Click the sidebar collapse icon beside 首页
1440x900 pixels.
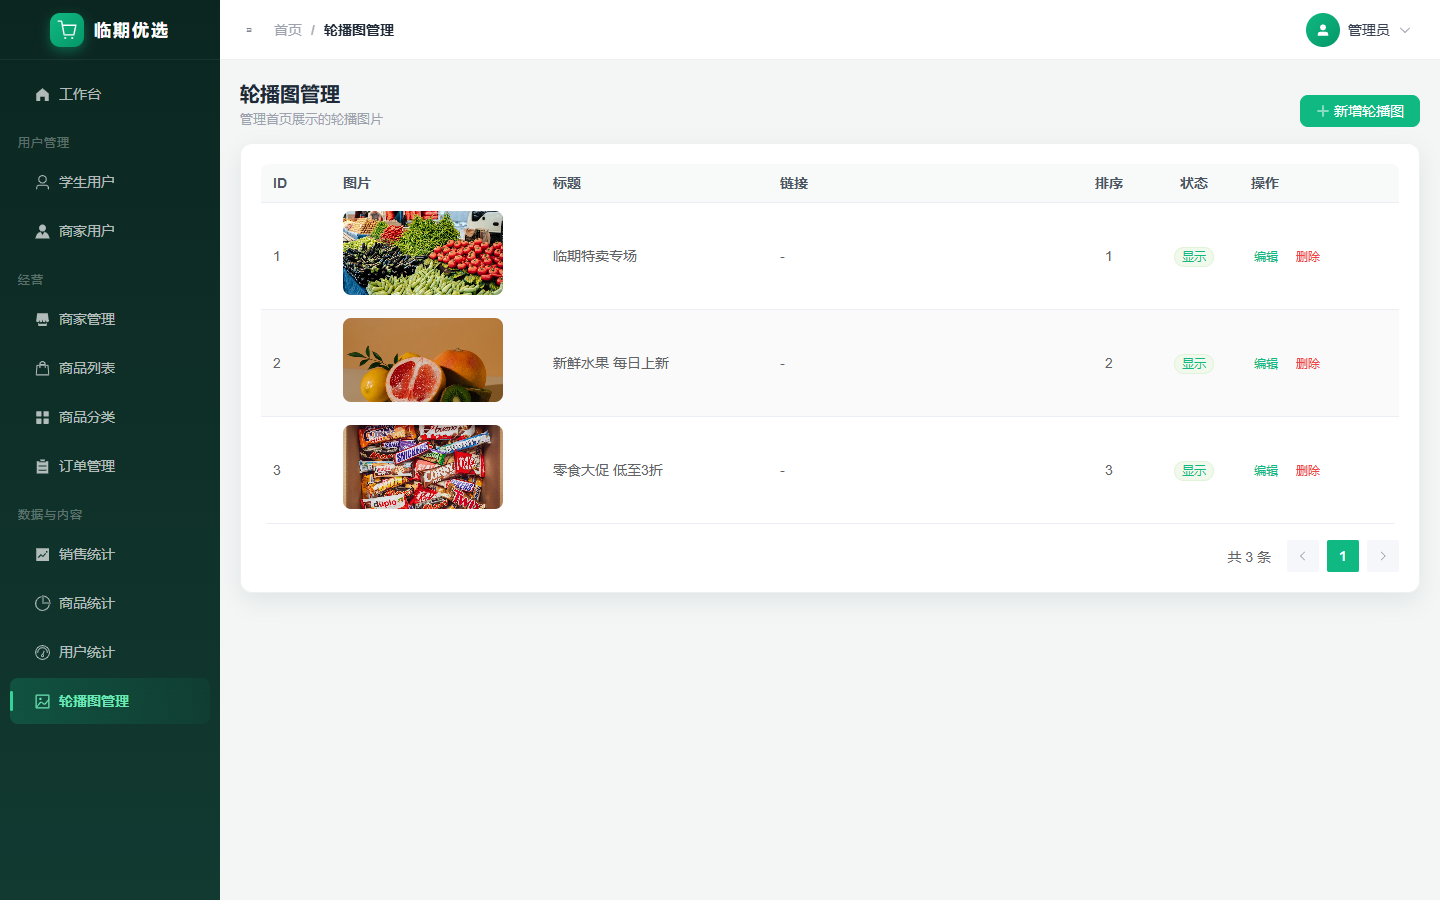coord(249,30)
